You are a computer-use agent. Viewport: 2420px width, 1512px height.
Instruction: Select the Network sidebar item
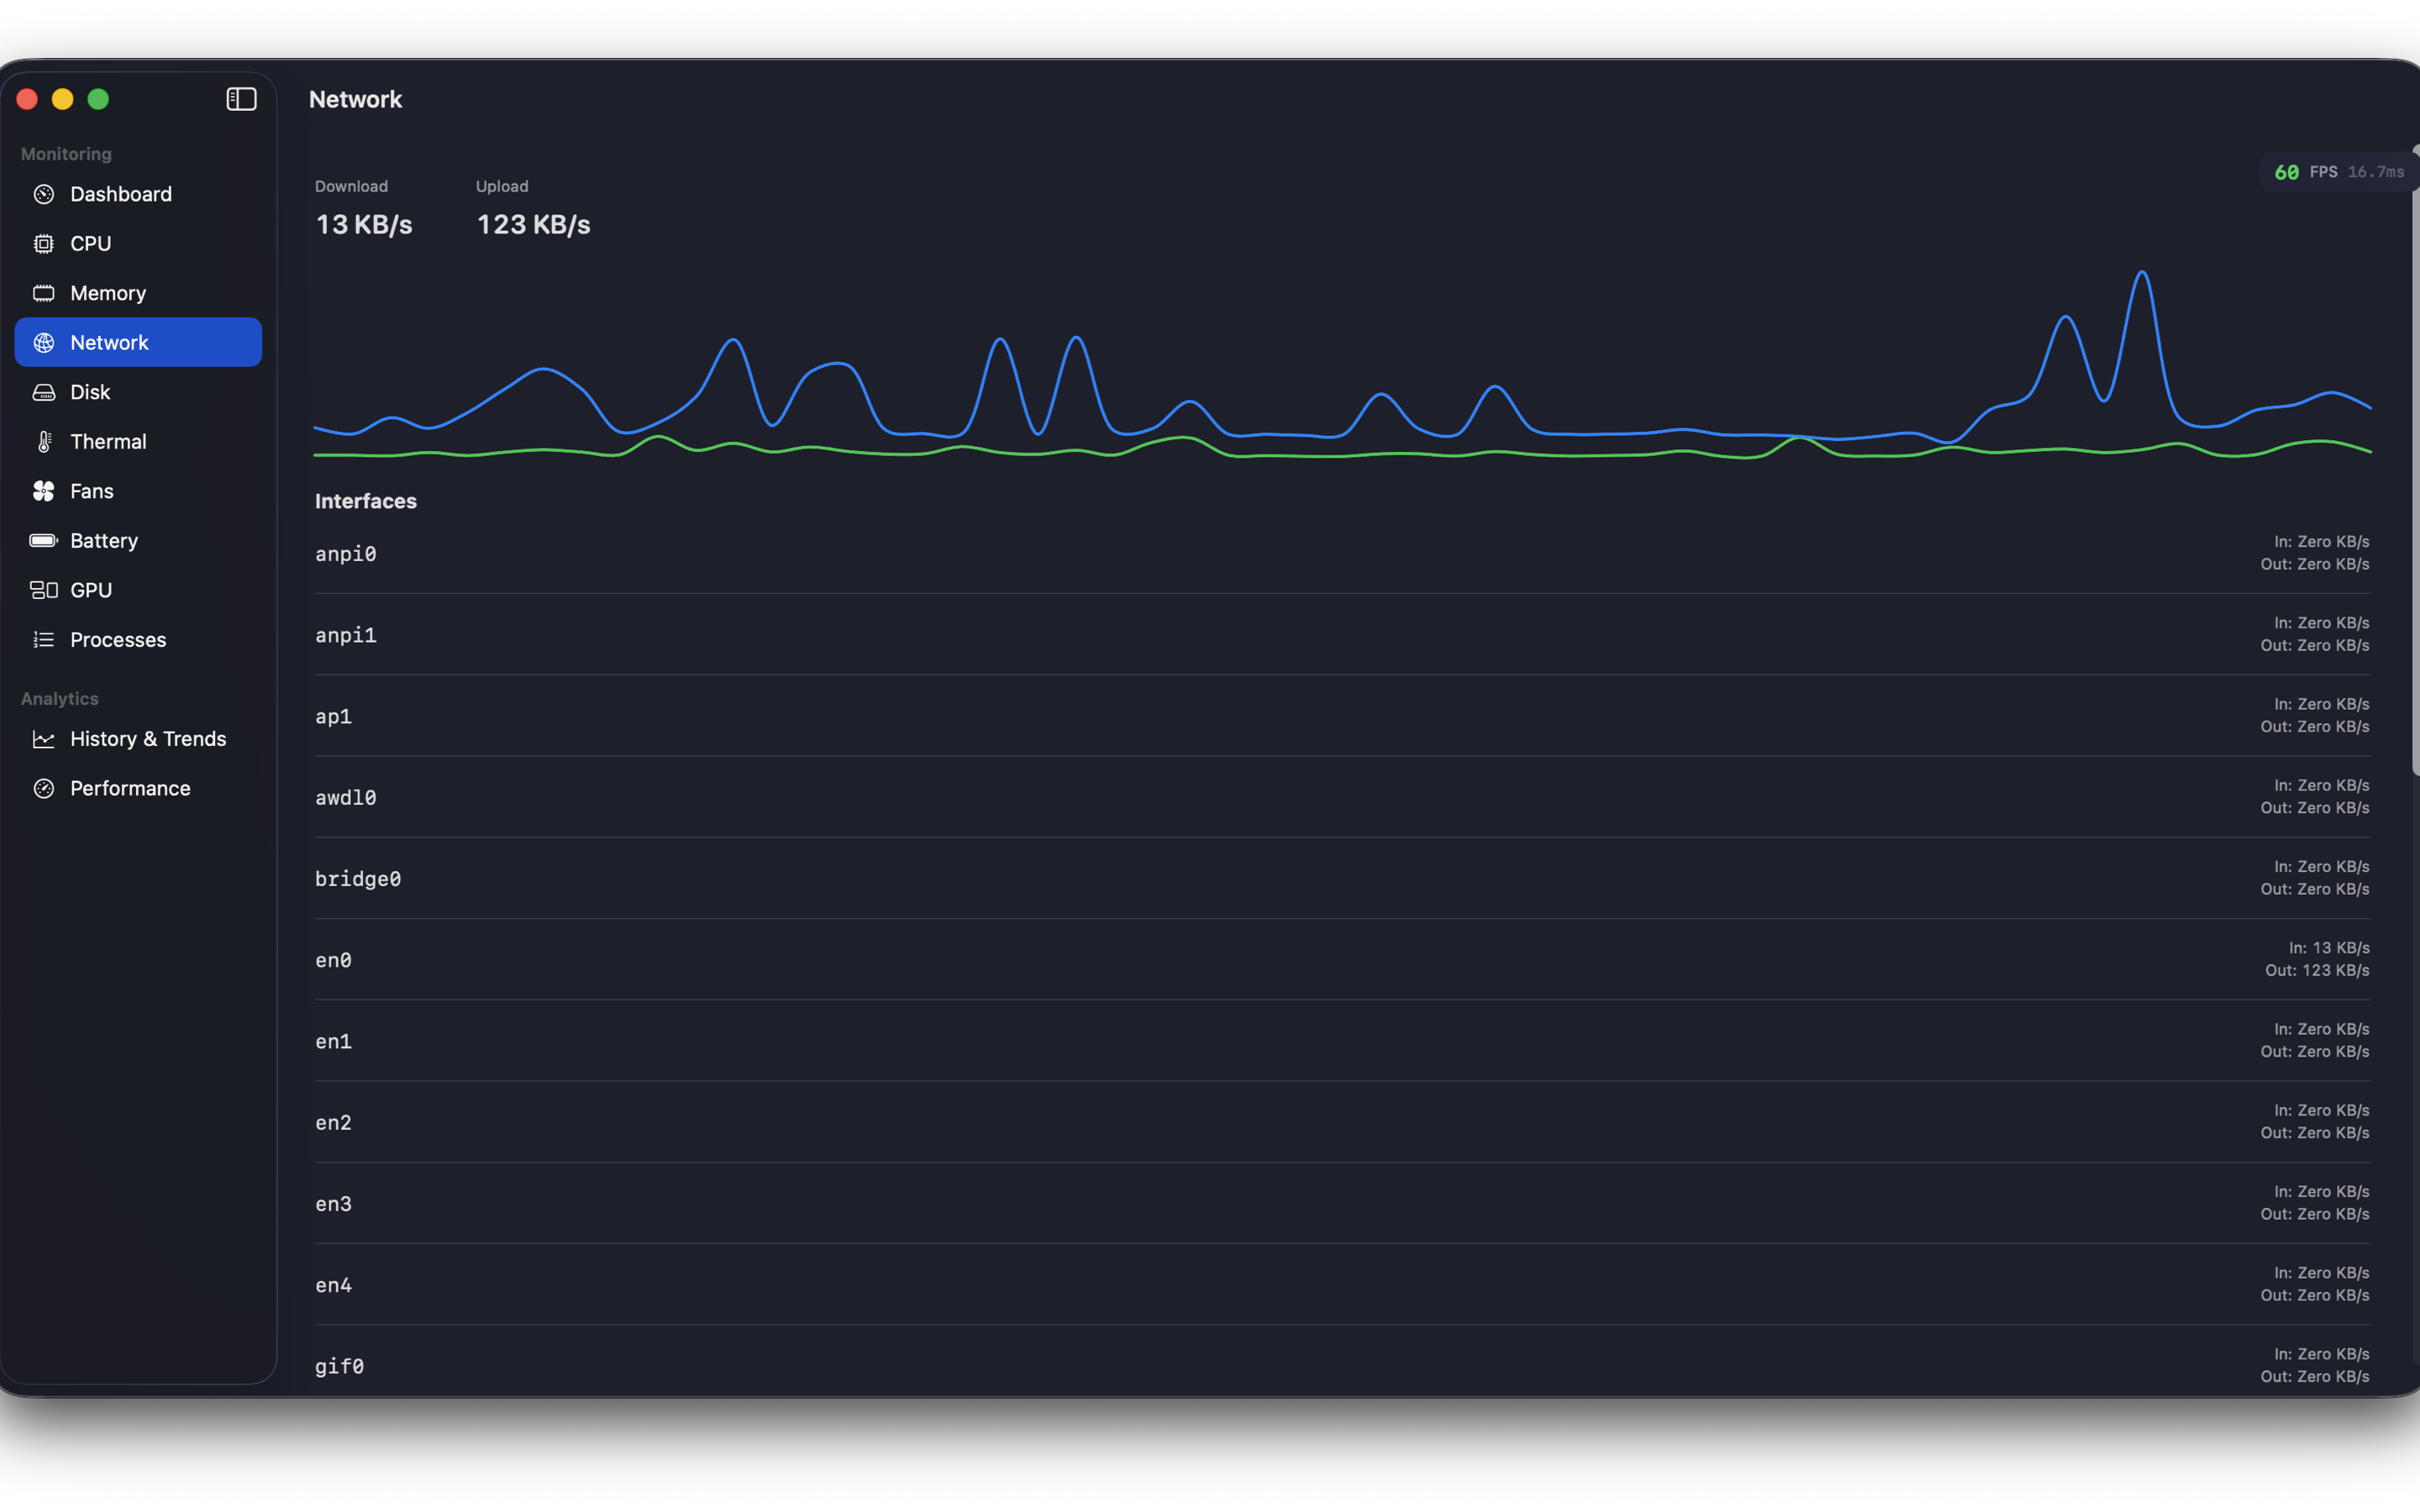tap(138, 343)
